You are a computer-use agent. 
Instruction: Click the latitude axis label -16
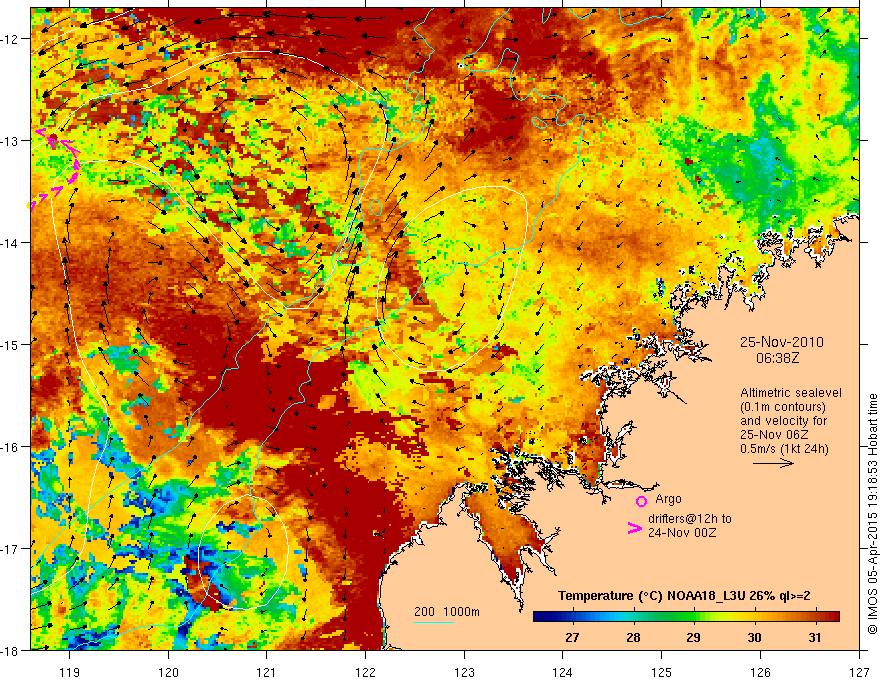click(9, 447)
